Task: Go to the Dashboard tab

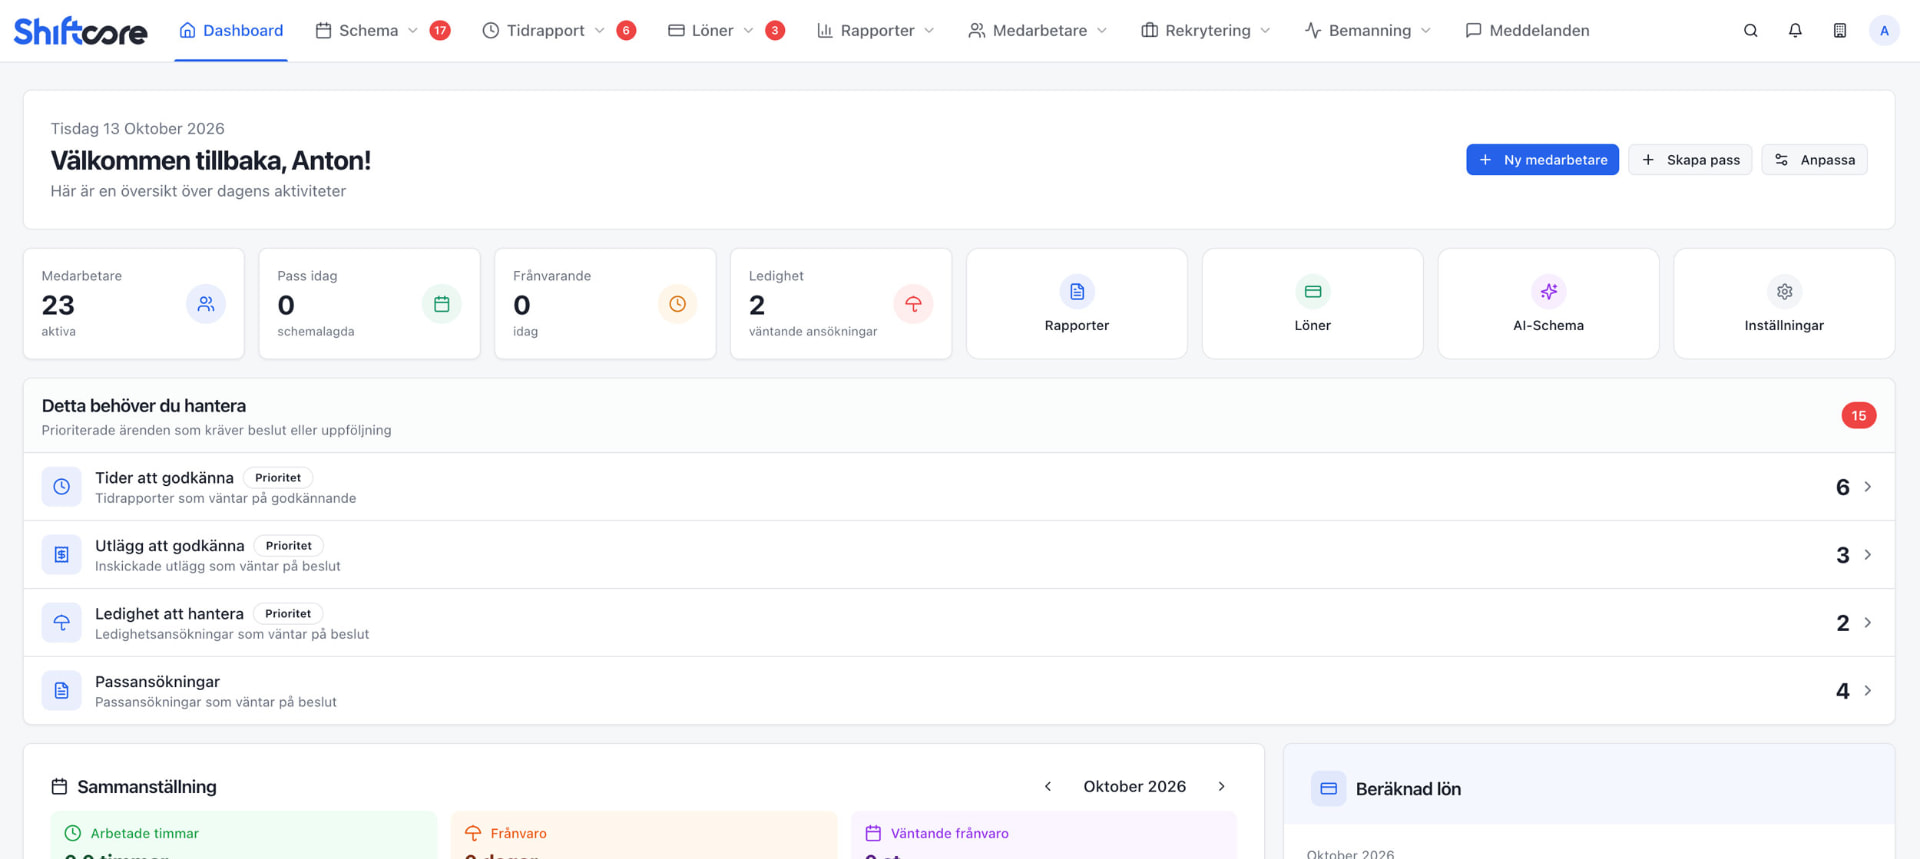Action: pyautogui.click(x=231, y=31)
